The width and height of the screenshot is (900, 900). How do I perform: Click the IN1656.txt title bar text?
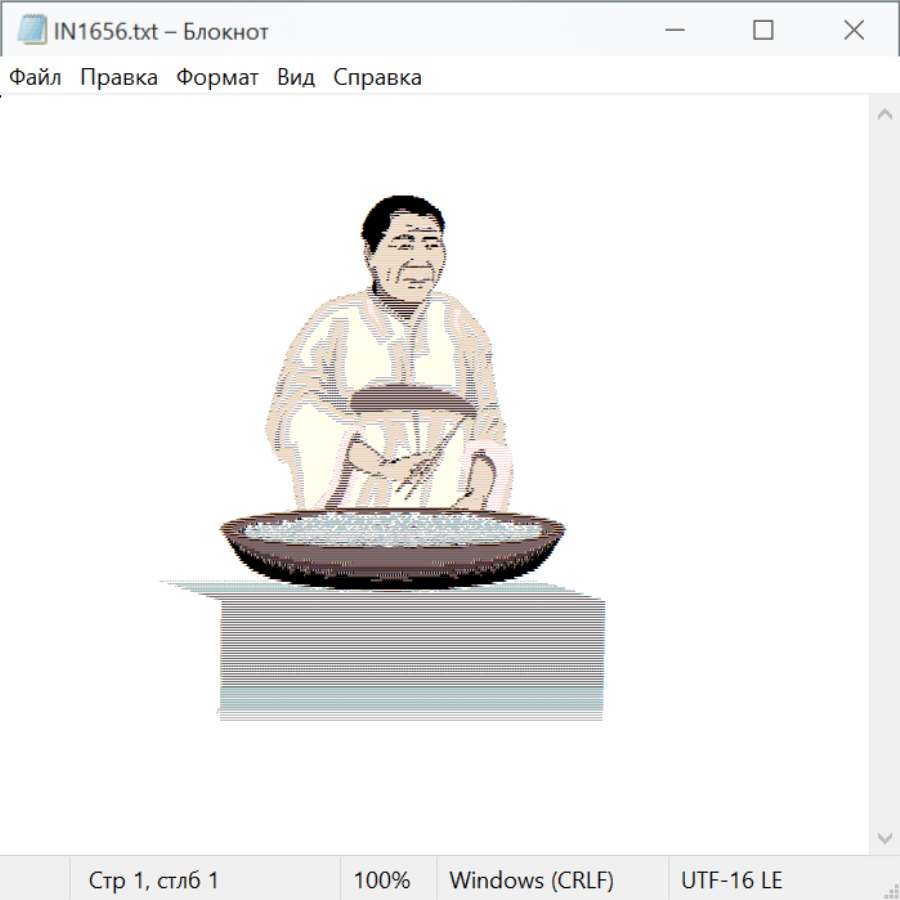[x=161, y=31]
